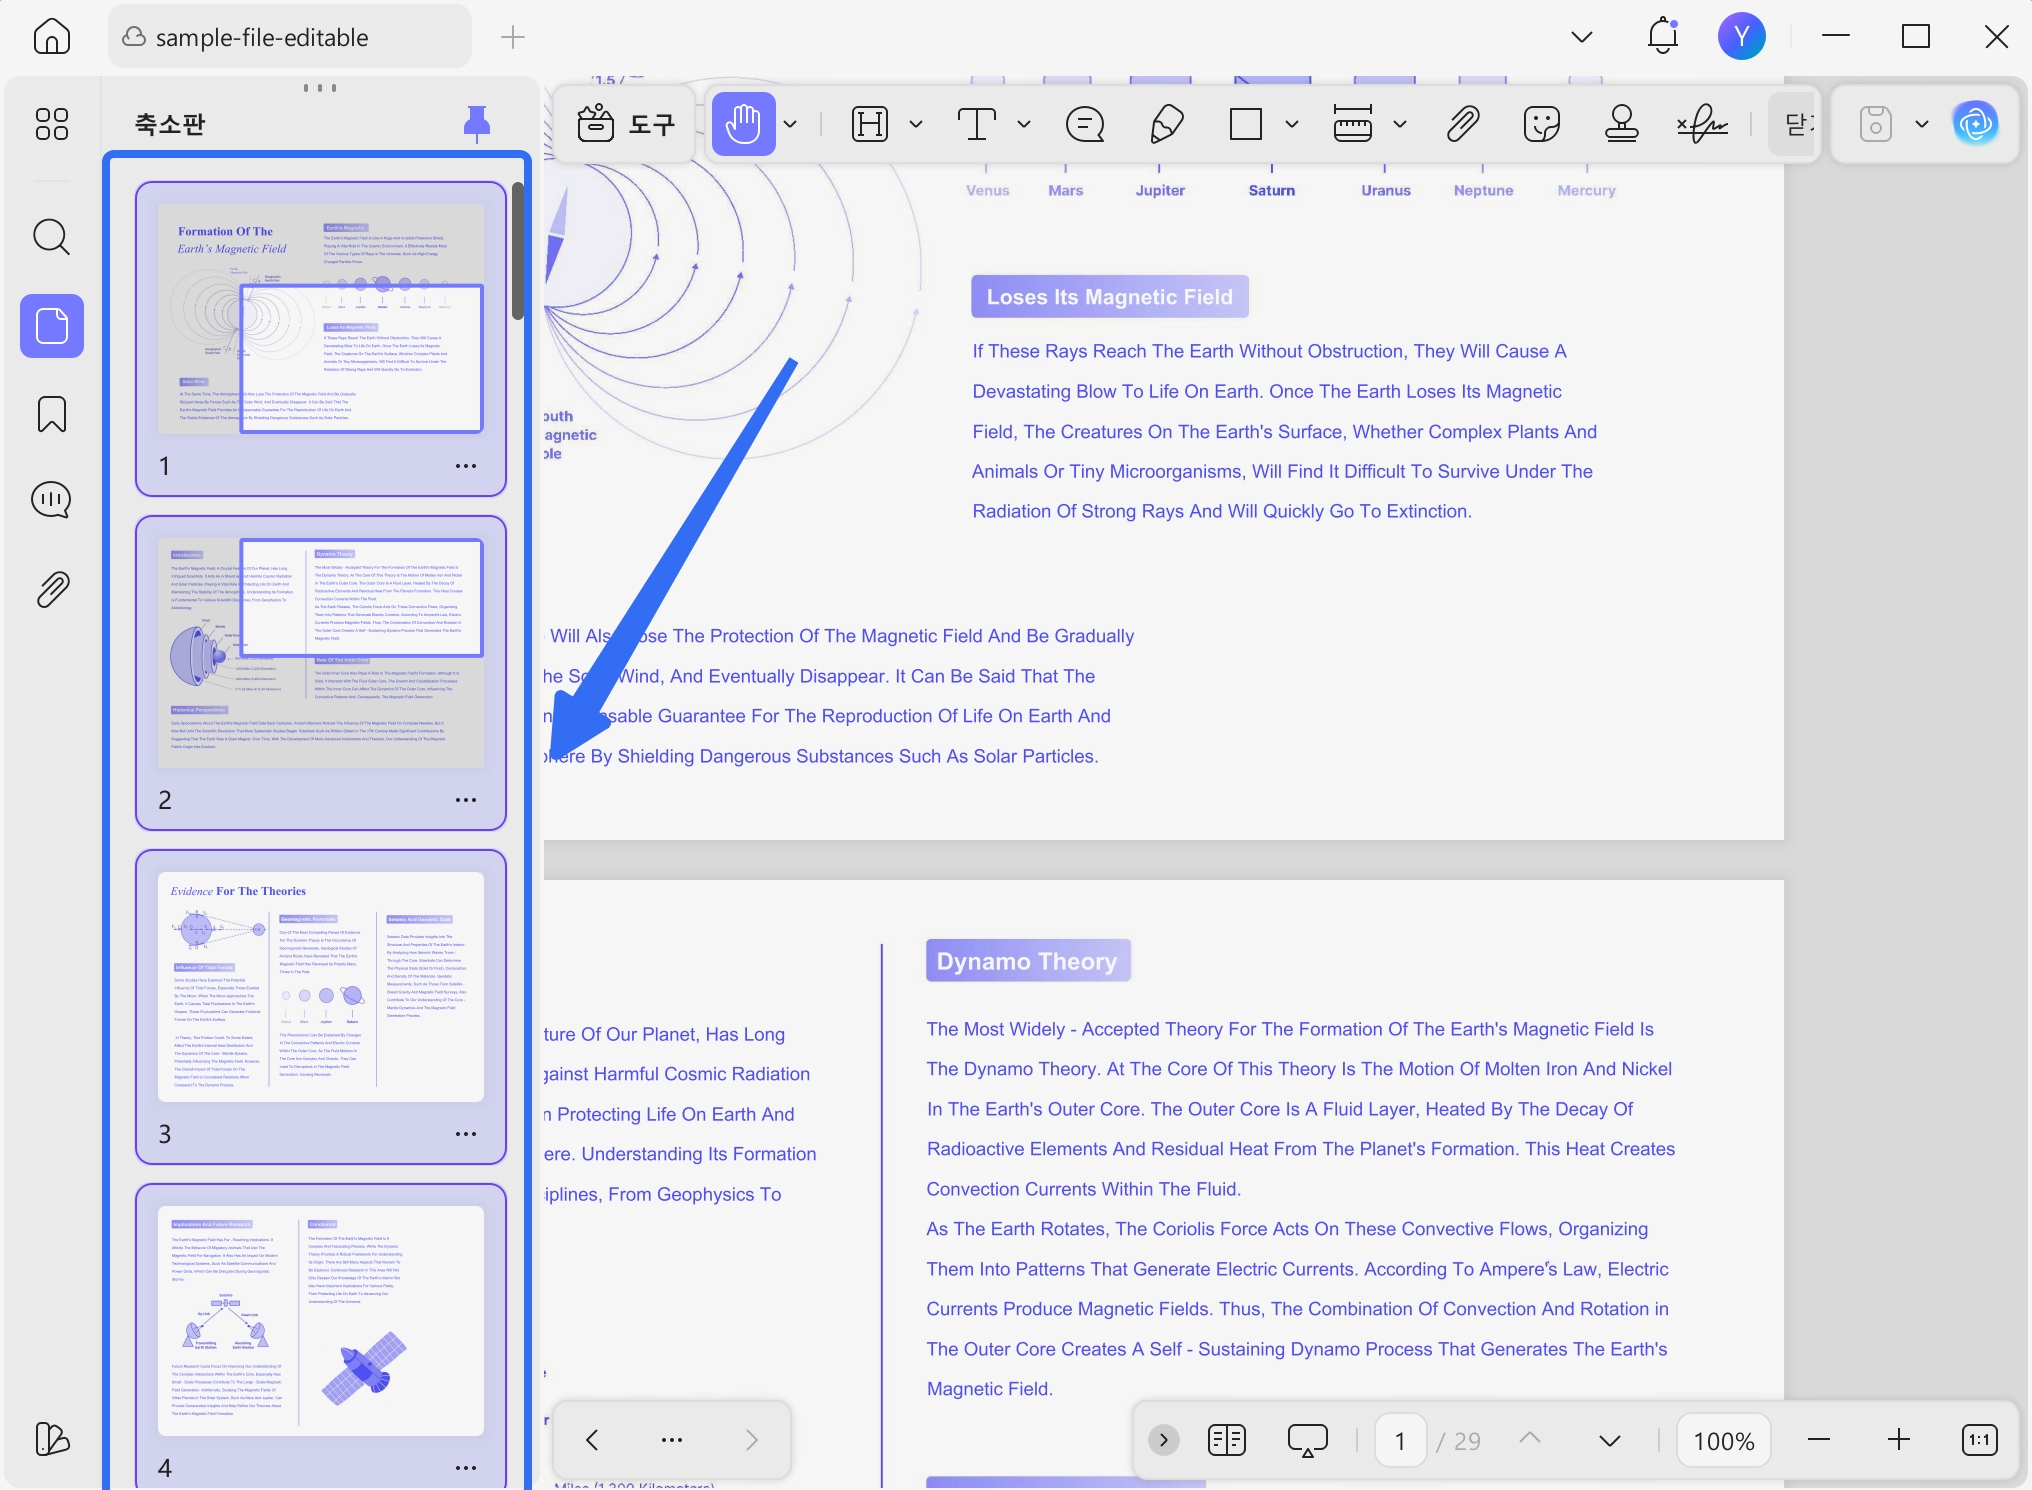
Task: Select the comment note tool
Action: (x=1085, y=124)
